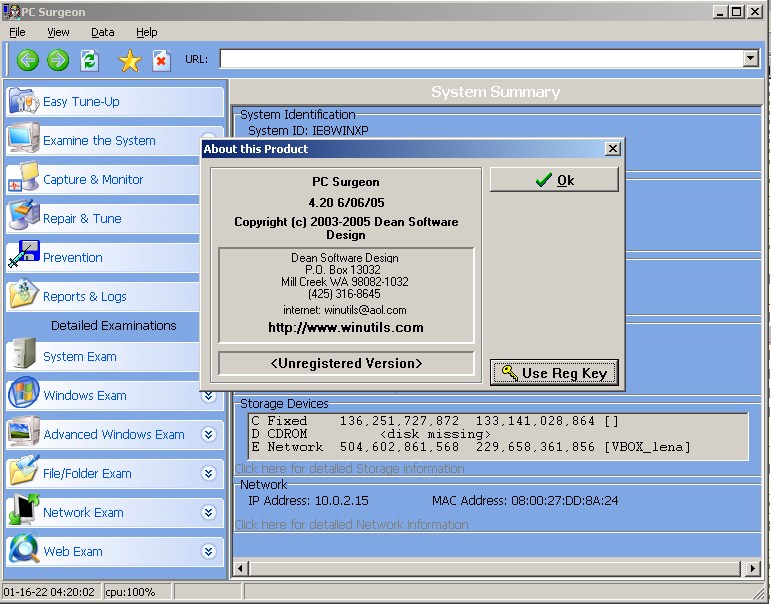771x604 pixels.
Task: Click the yellow star Favorites icon
Action: point(130,60)
